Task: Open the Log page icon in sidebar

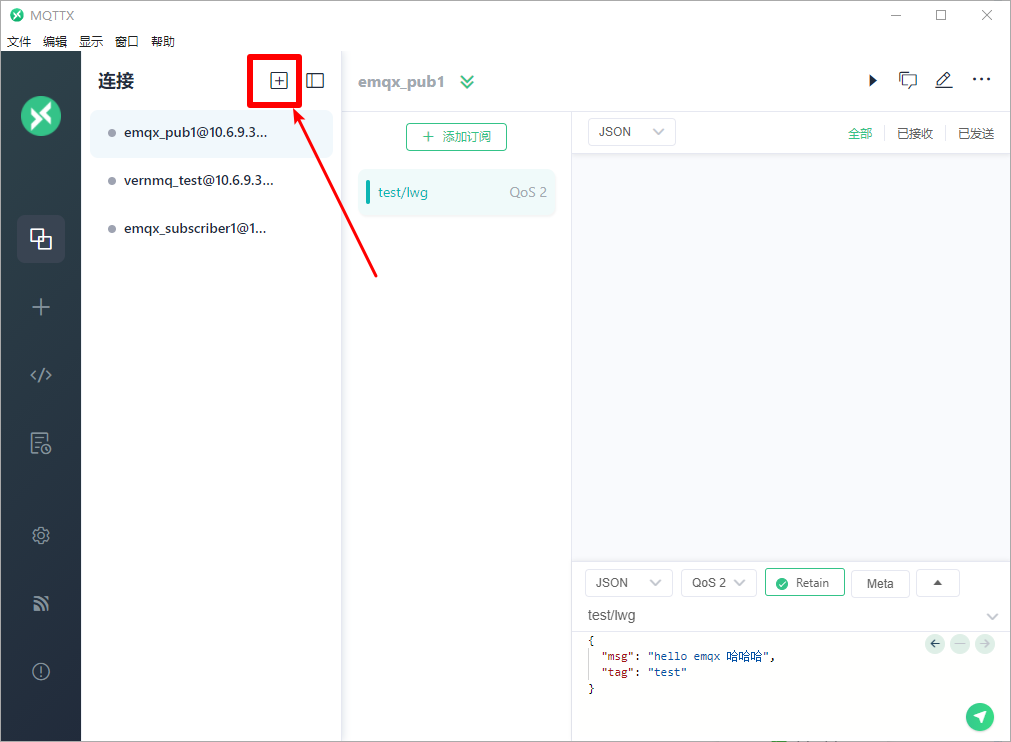Action: click(x=41, y=443)
